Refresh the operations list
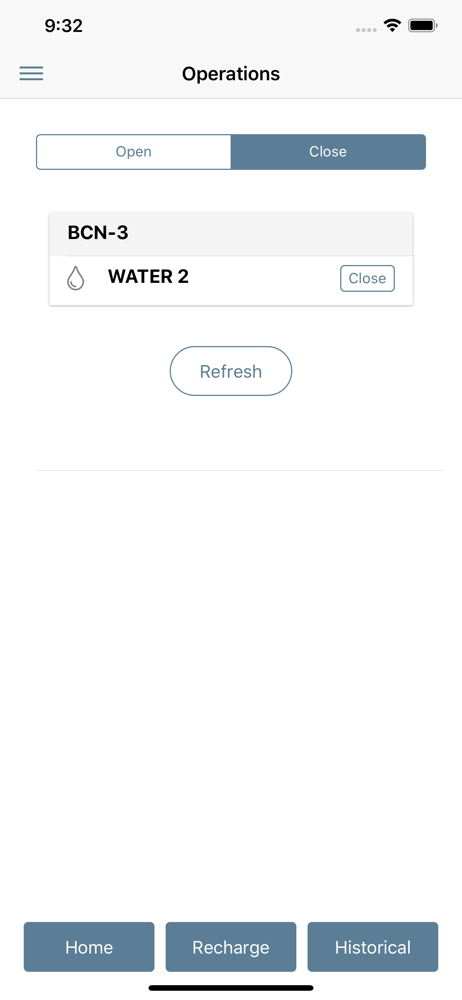 pyautogui.click(x=231, y=371)
